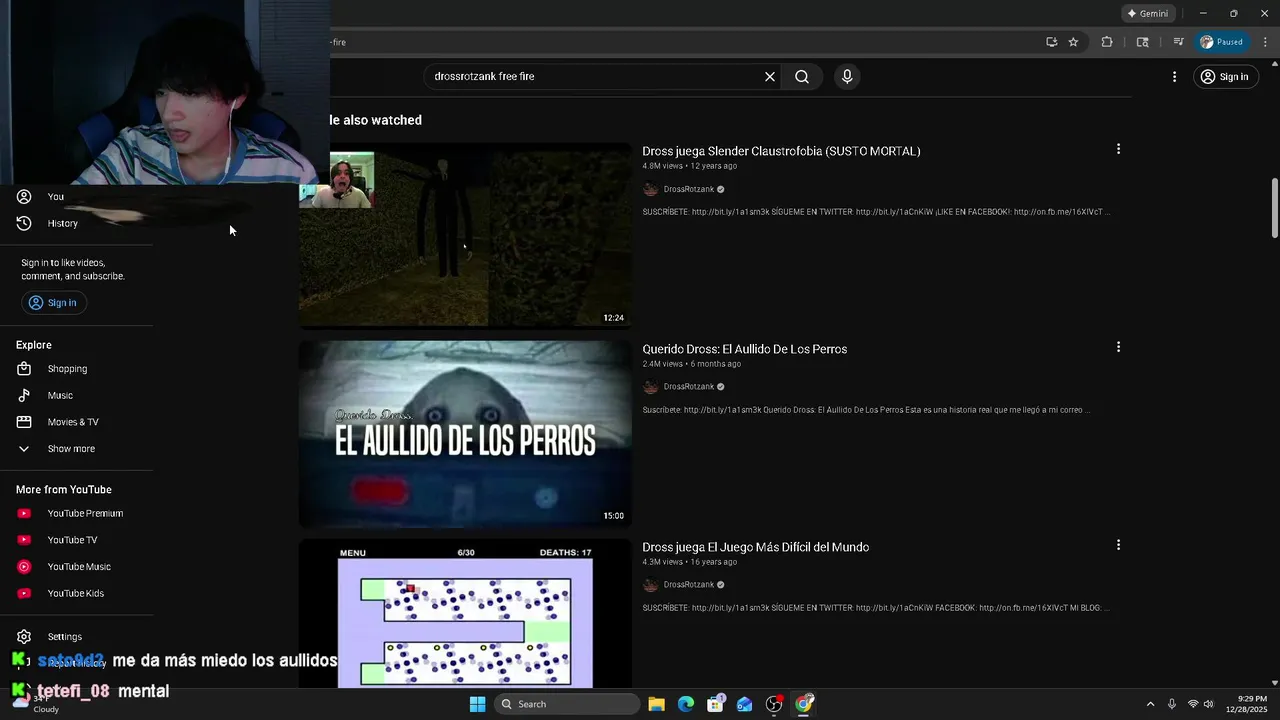Click the sidebar Sign in button
This screenshot has height=720, width=1280.
(53, 303)
